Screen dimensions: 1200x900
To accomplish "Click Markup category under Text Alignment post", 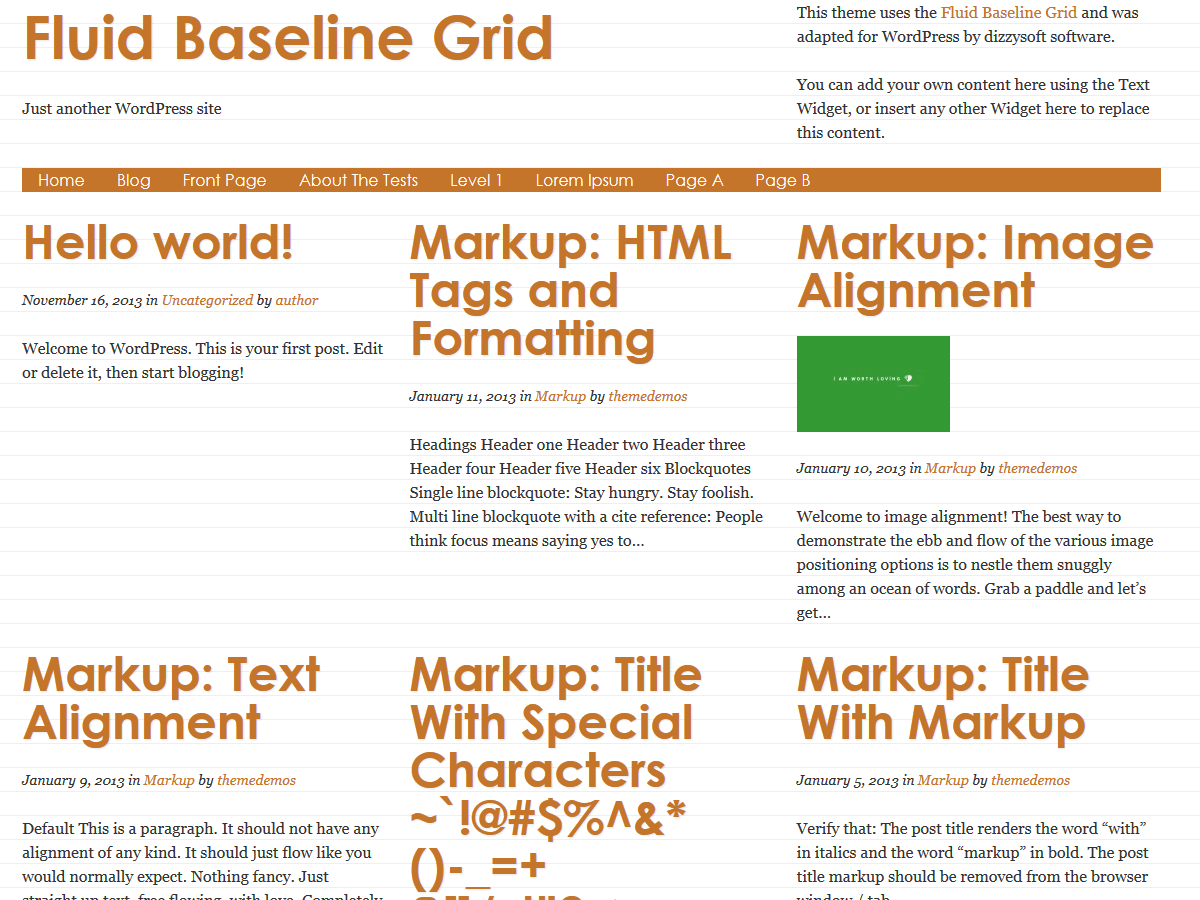I will coord(169,780).
